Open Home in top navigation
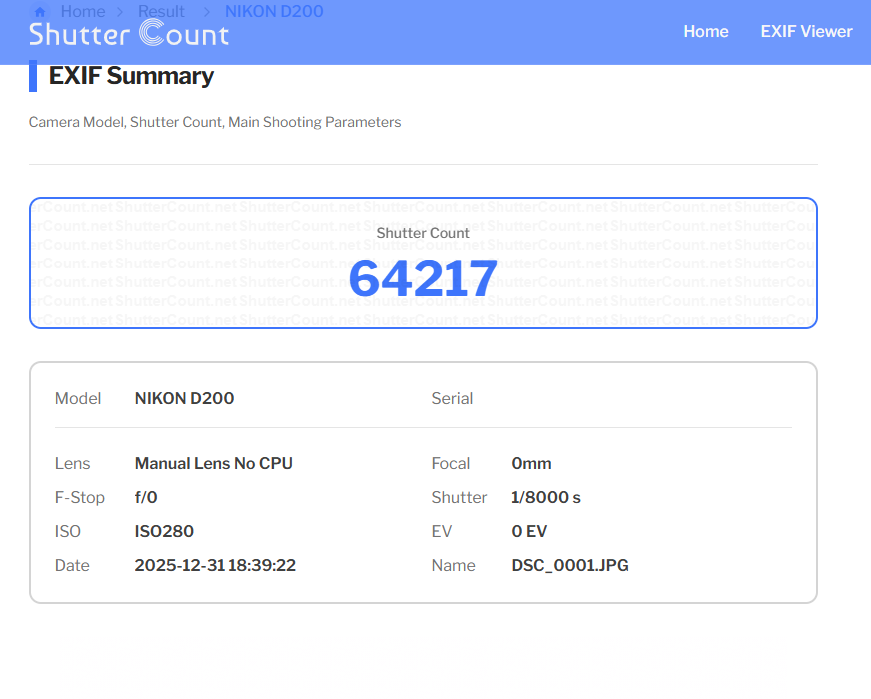 [x=705, y=31]
